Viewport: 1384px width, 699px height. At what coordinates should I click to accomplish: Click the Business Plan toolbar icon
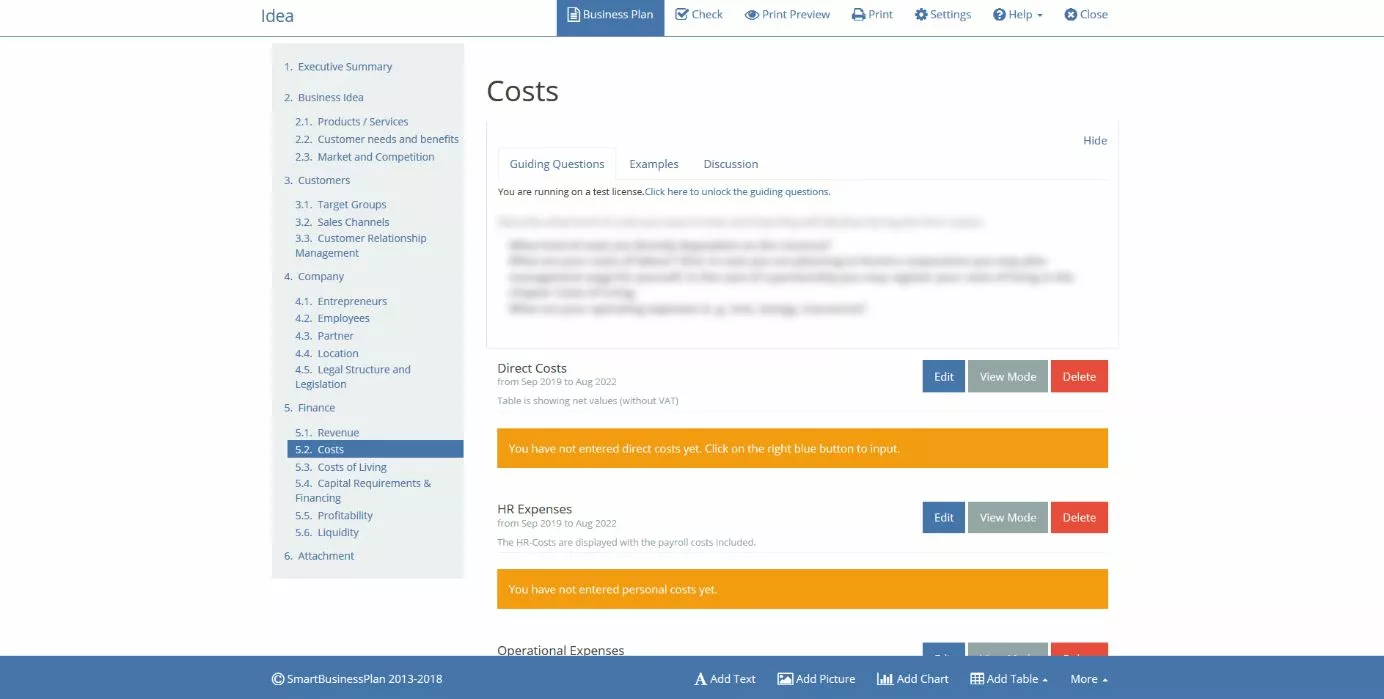(x=610, y=14)
